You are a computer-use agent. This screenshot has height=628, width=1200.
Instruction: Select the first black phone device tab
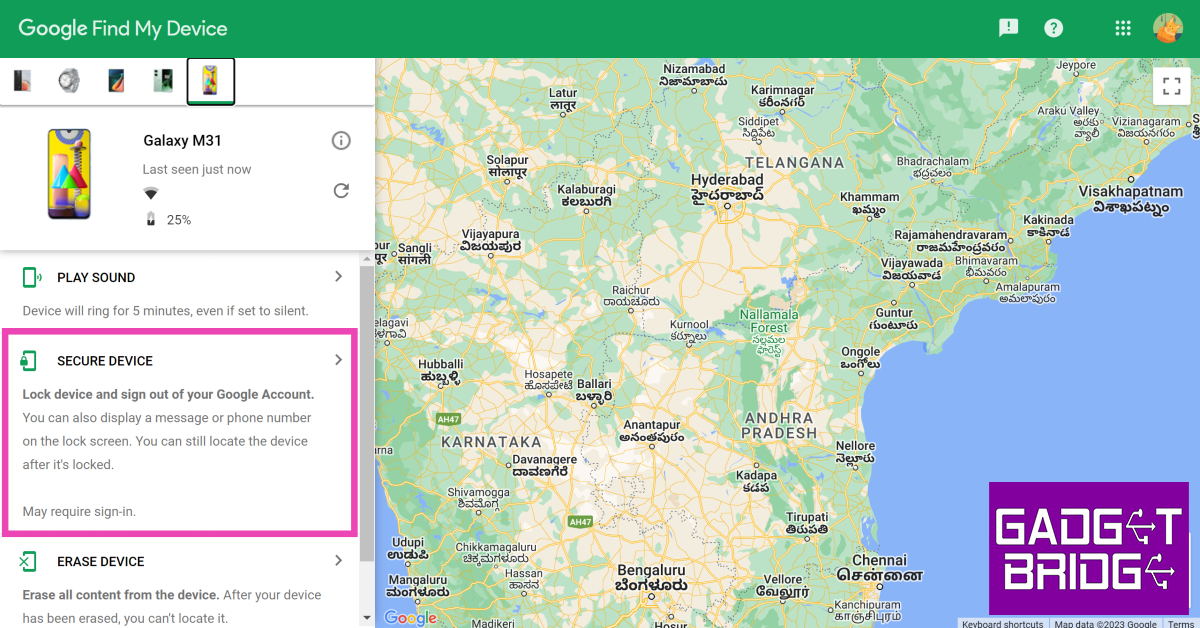point(22,81)
